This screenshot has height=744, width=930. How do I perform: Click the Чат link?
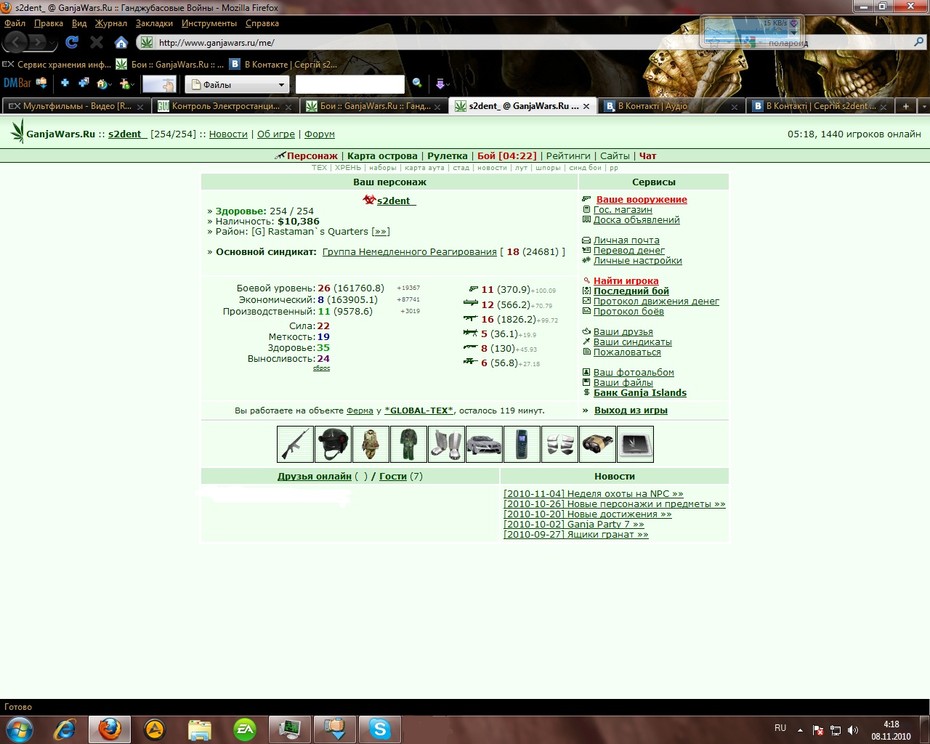[x=647, y=156]
